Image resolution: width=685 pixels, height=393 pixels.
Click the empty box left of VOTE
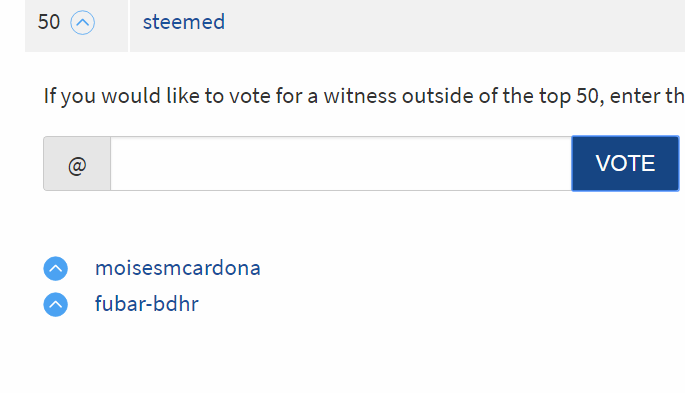[341, 163]
